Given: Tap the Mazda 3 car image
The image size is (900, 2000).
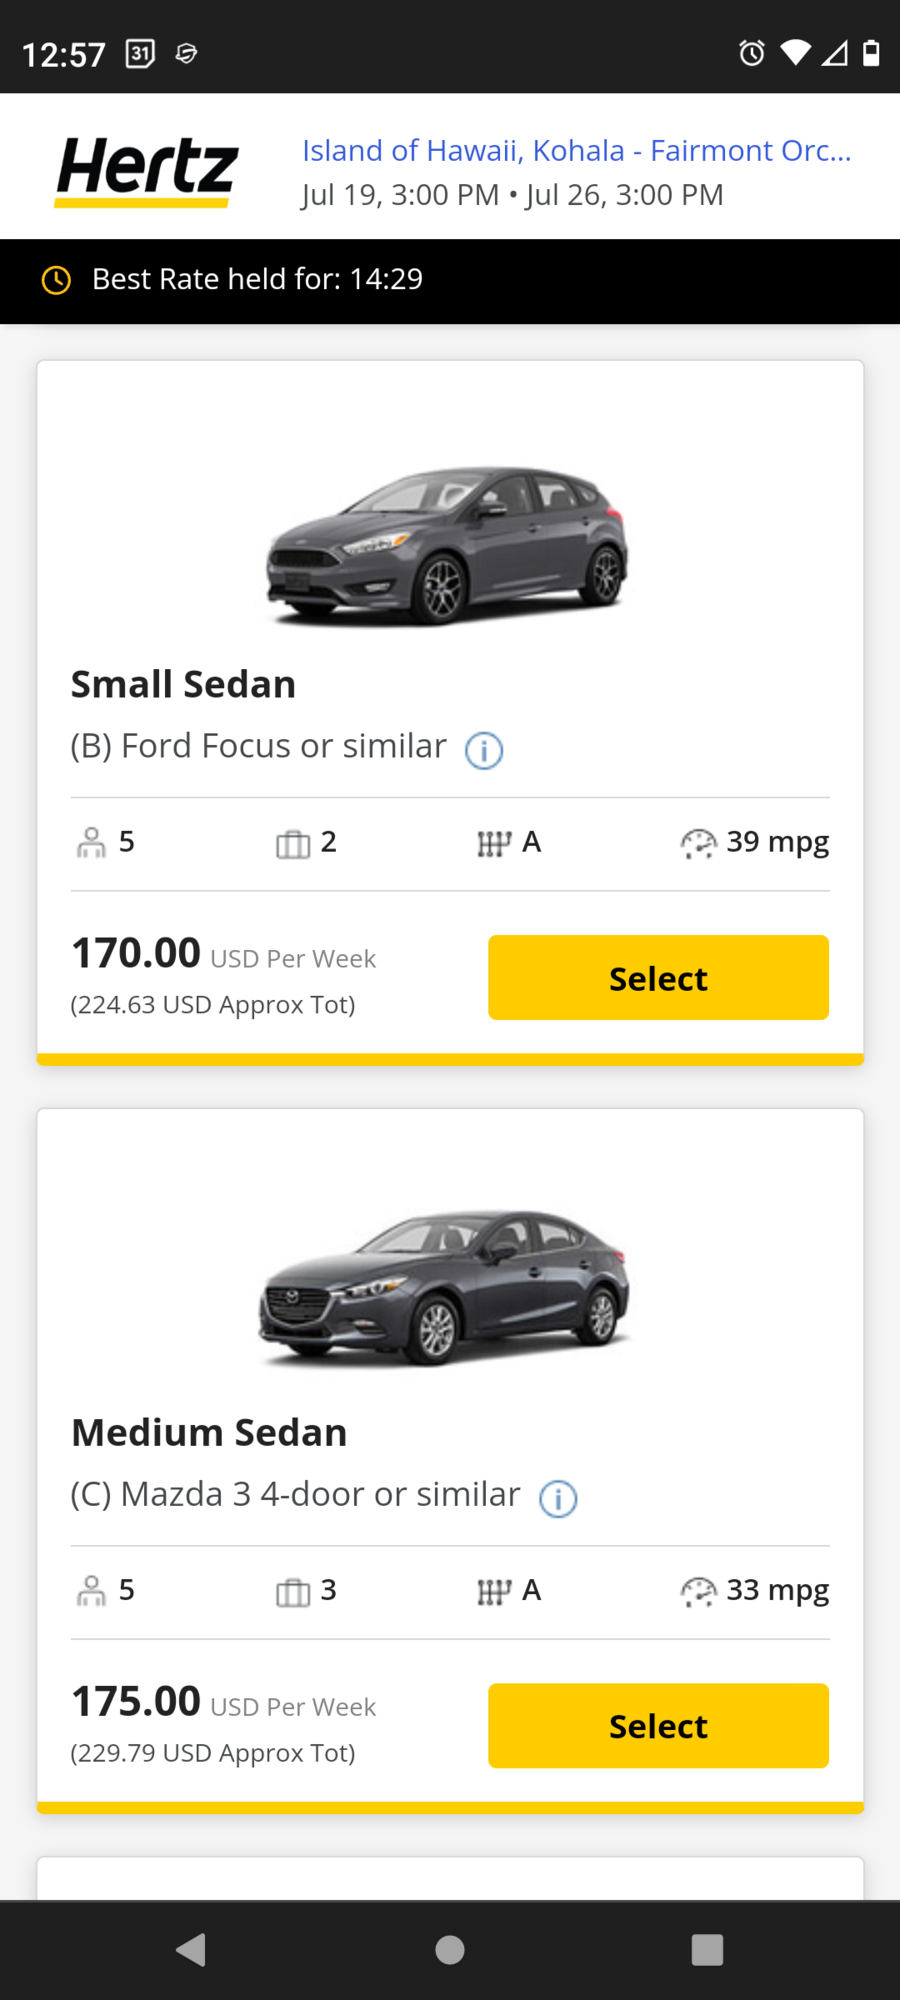Looking at the screenshot, I should click(x=445, y=1288).
